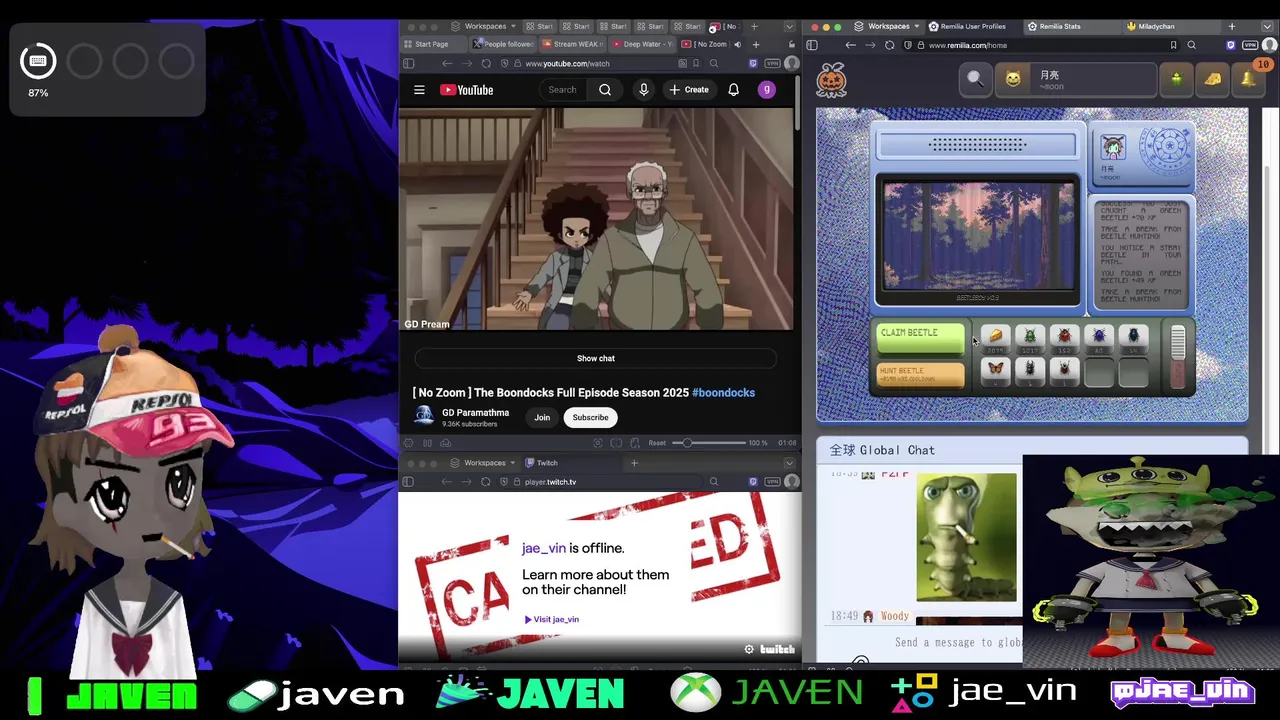Viewport: 1280px width, 720px height.
Task: Select the cheese inventory slot
Action: pos(995,338)
